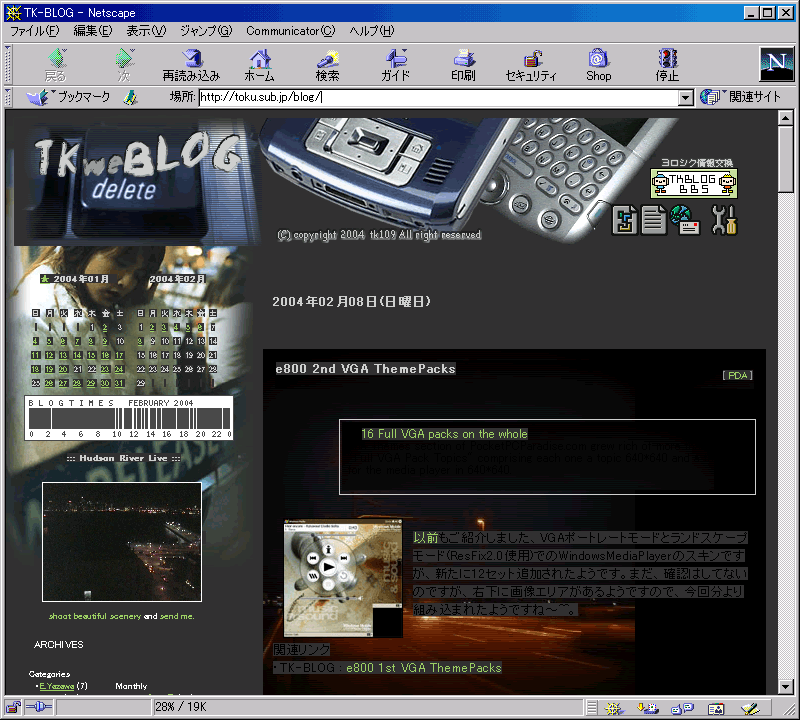This screenshot has height=720, width=800.
Task: Click the wrench and screwdriver icon
Action: 724,220
